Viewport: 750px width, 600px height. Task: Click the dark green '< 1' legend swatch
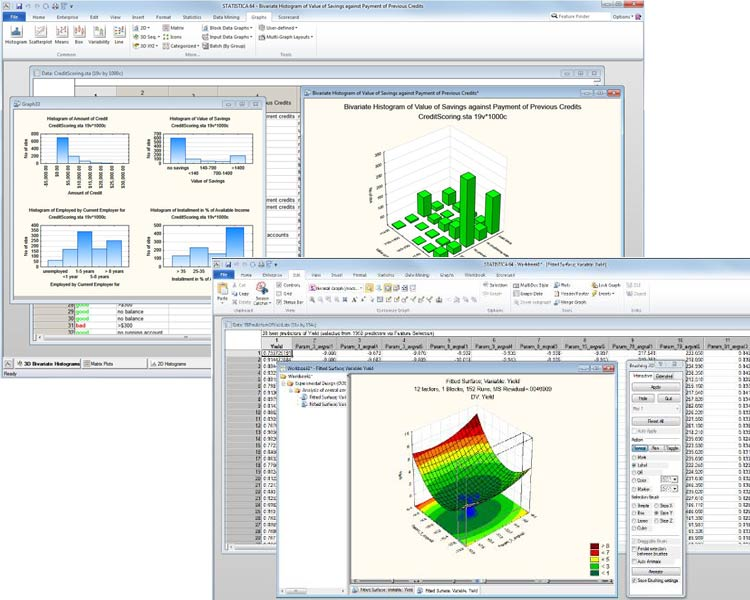point(595,573)
